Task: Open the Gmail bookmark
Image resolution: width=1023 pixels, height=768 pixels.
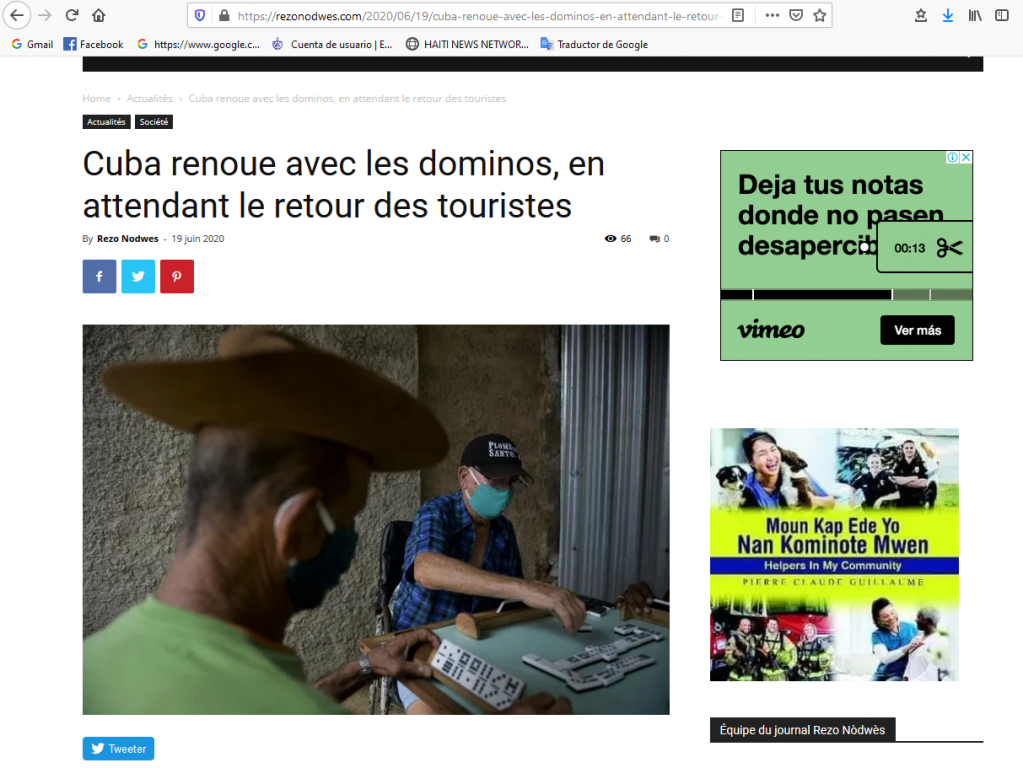Action: pyautogui.click(x=32, y=44)
